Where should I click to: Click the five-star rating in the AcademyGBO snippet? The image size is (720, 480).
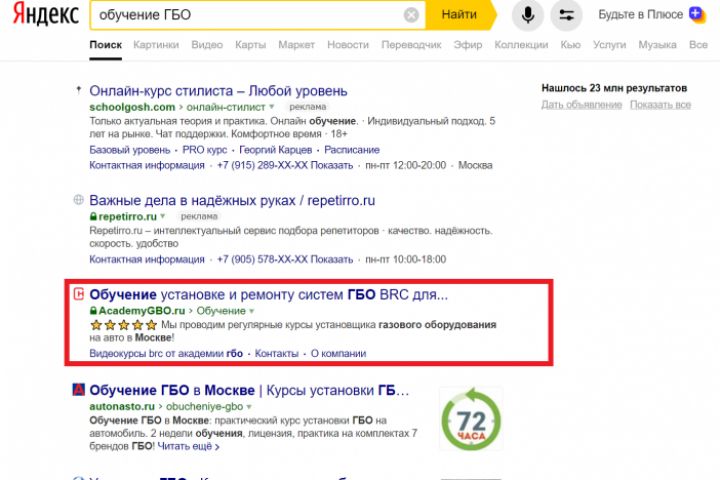click(x=124, y=325)
